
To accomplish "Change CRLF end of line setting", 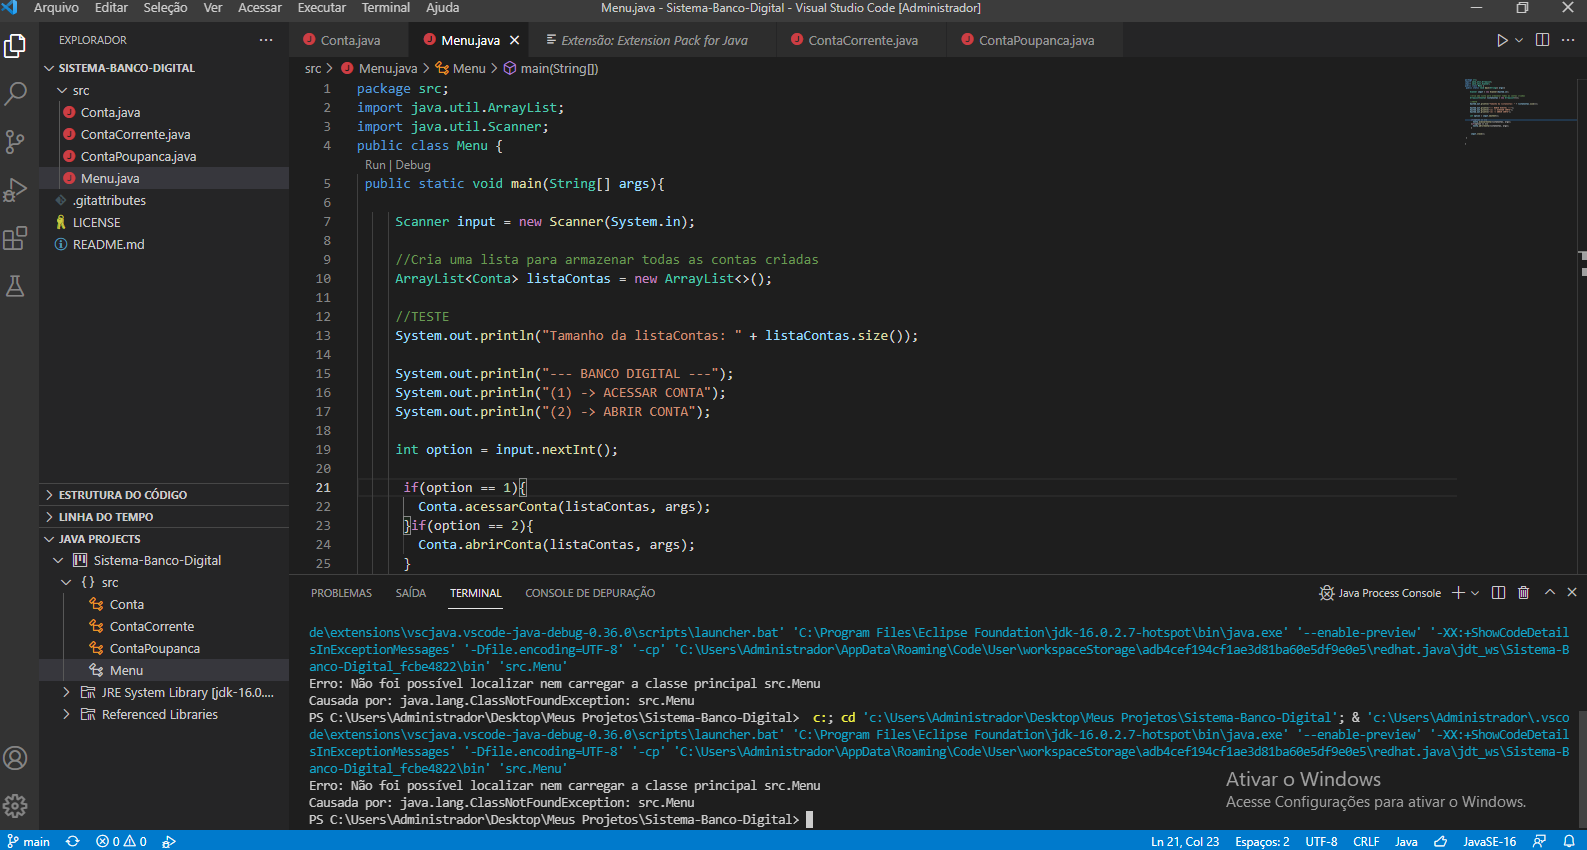I will click(1366, 841).
